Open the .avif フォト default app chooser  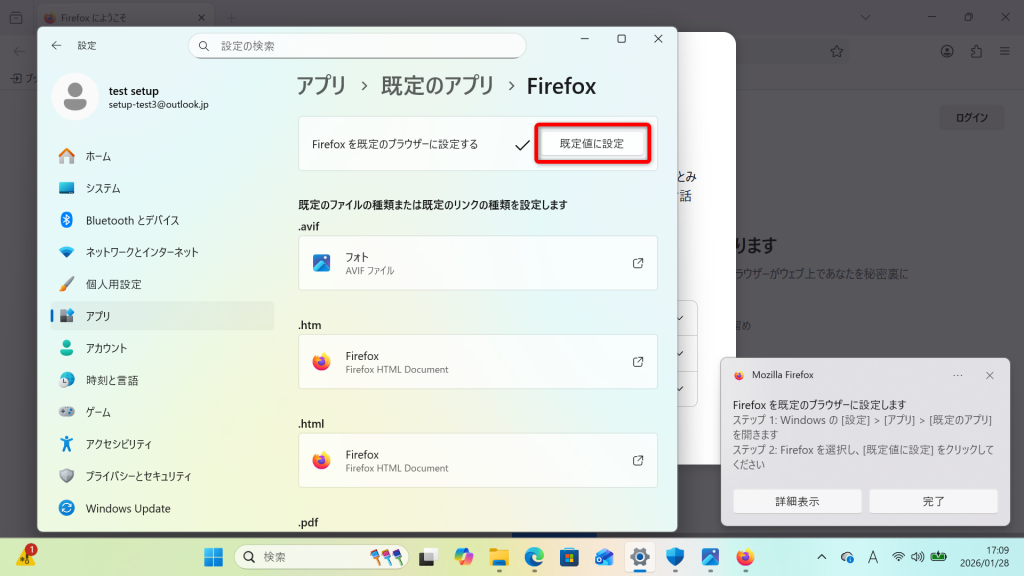click(x=477, y=263)
